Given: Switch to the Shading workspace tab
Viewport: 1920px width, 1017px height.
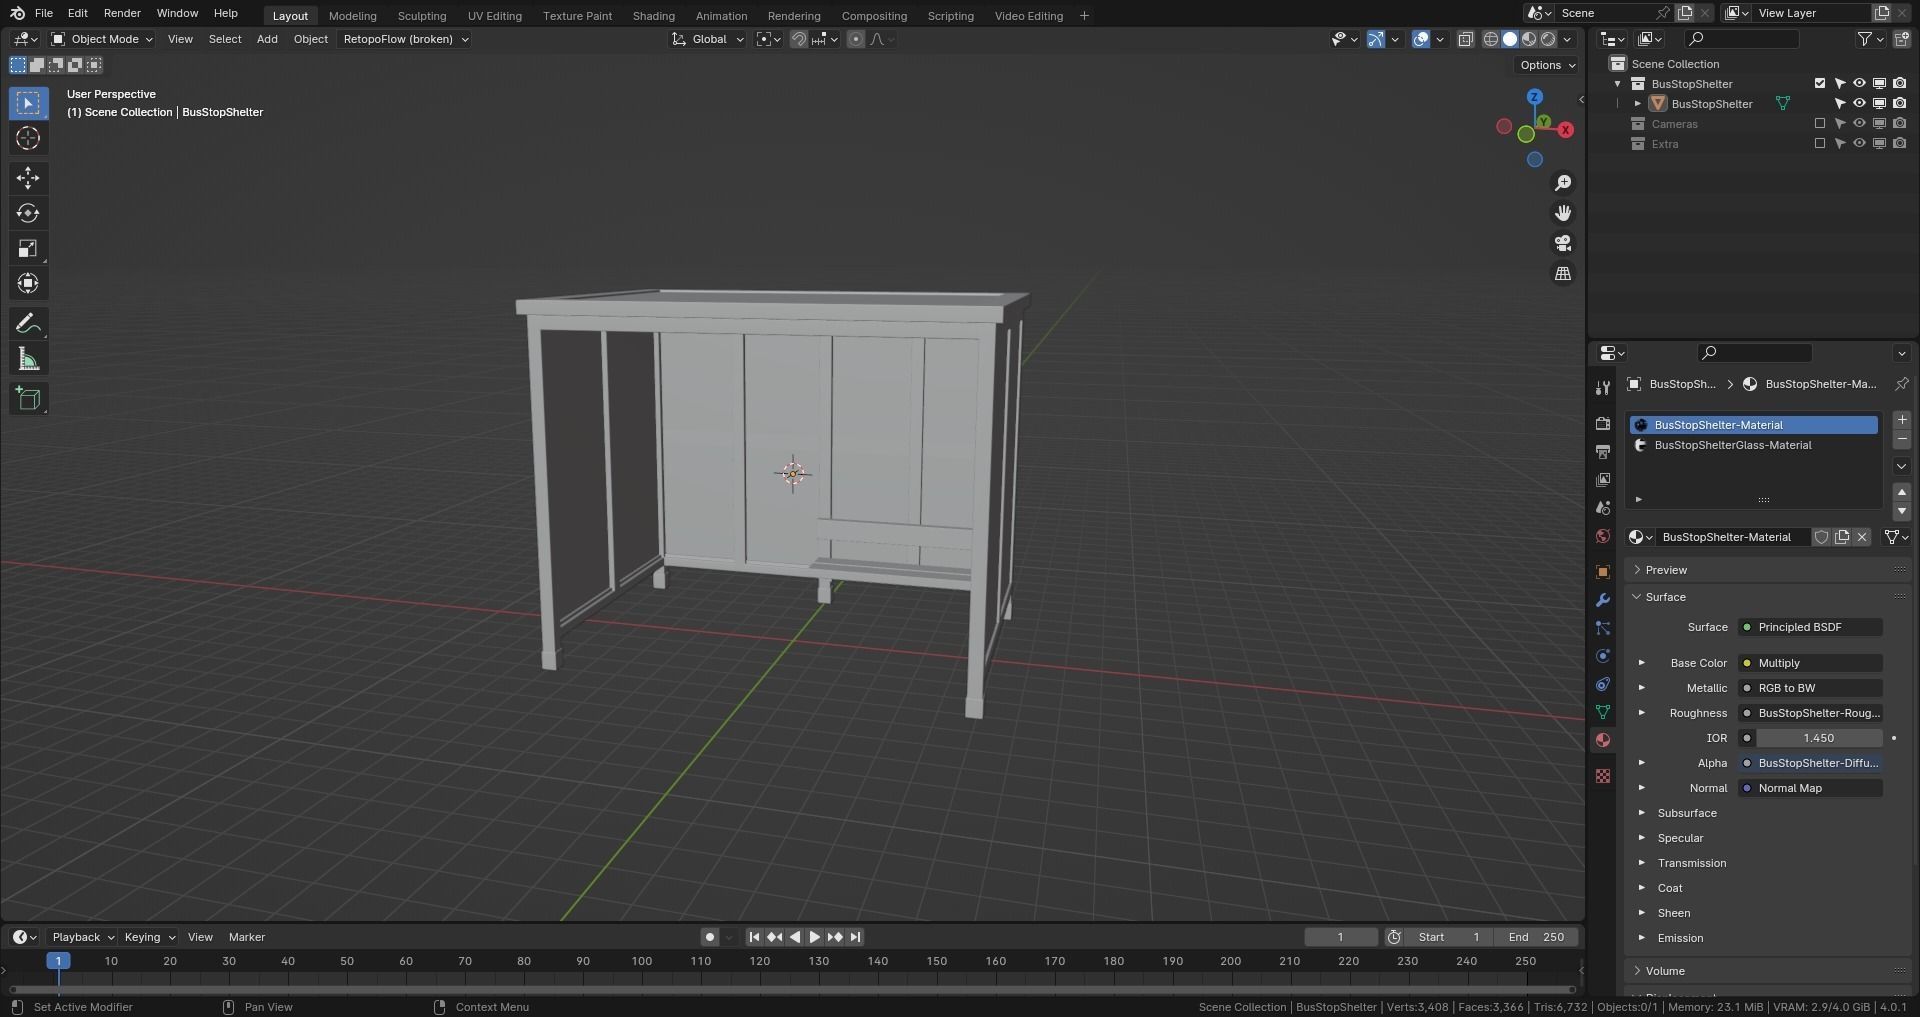Looking at the screenshot, I should pos(653,16).
